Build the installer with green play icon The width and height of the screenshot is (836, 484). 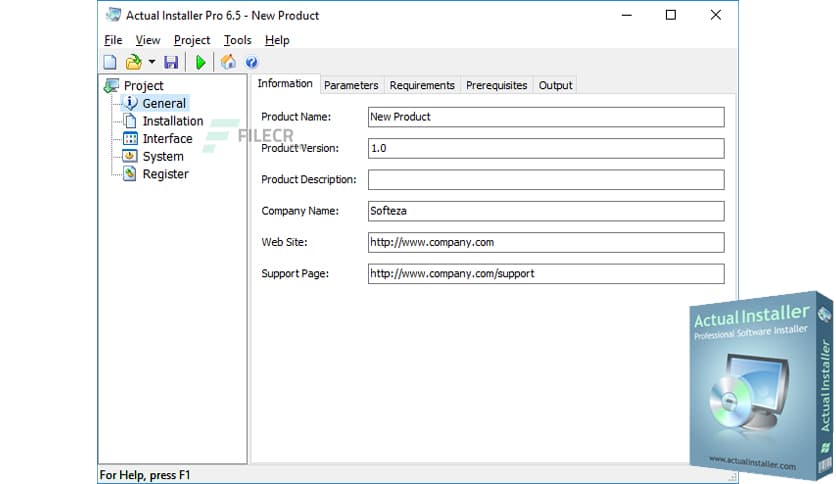pos(200,62)
